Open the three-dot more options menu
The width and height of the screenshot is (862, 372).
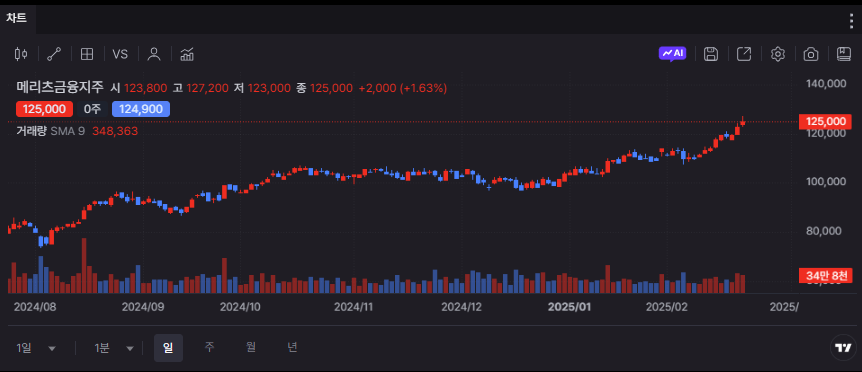pos(851,20)
